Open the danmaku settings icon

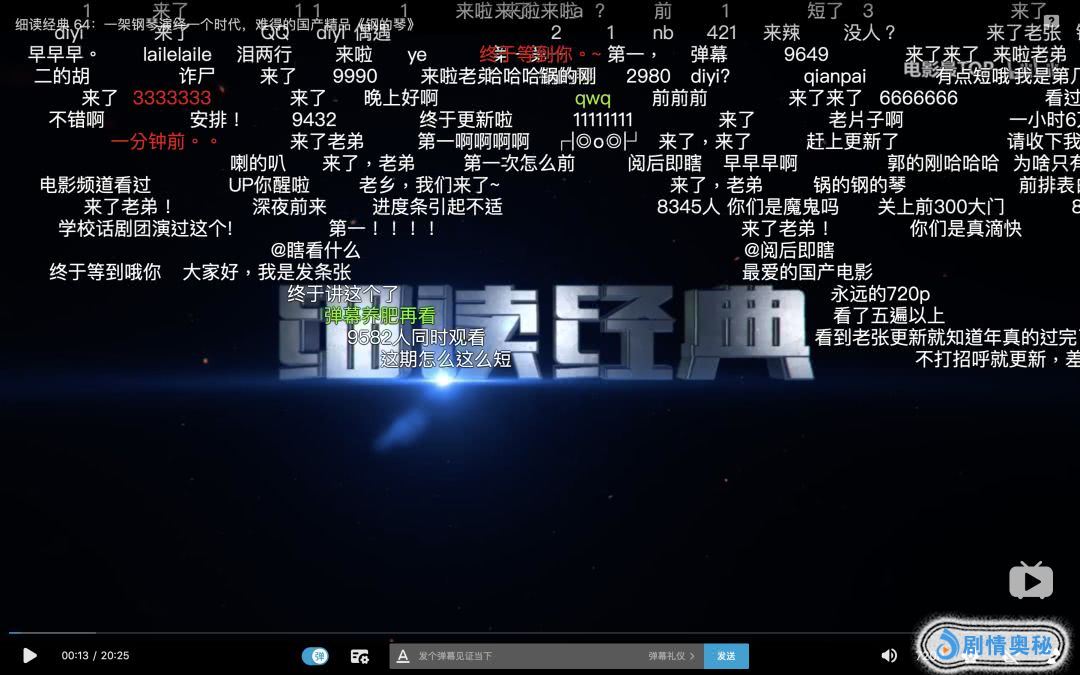click(x=360, y=656)
